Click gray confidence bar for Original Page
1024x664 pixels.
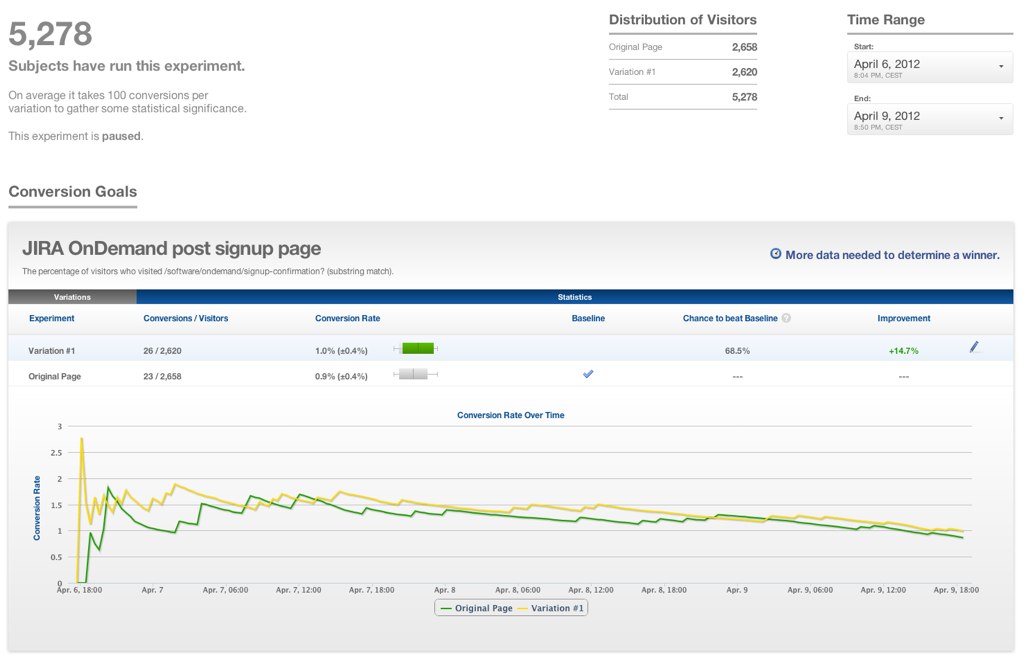(x=413, y=374)
